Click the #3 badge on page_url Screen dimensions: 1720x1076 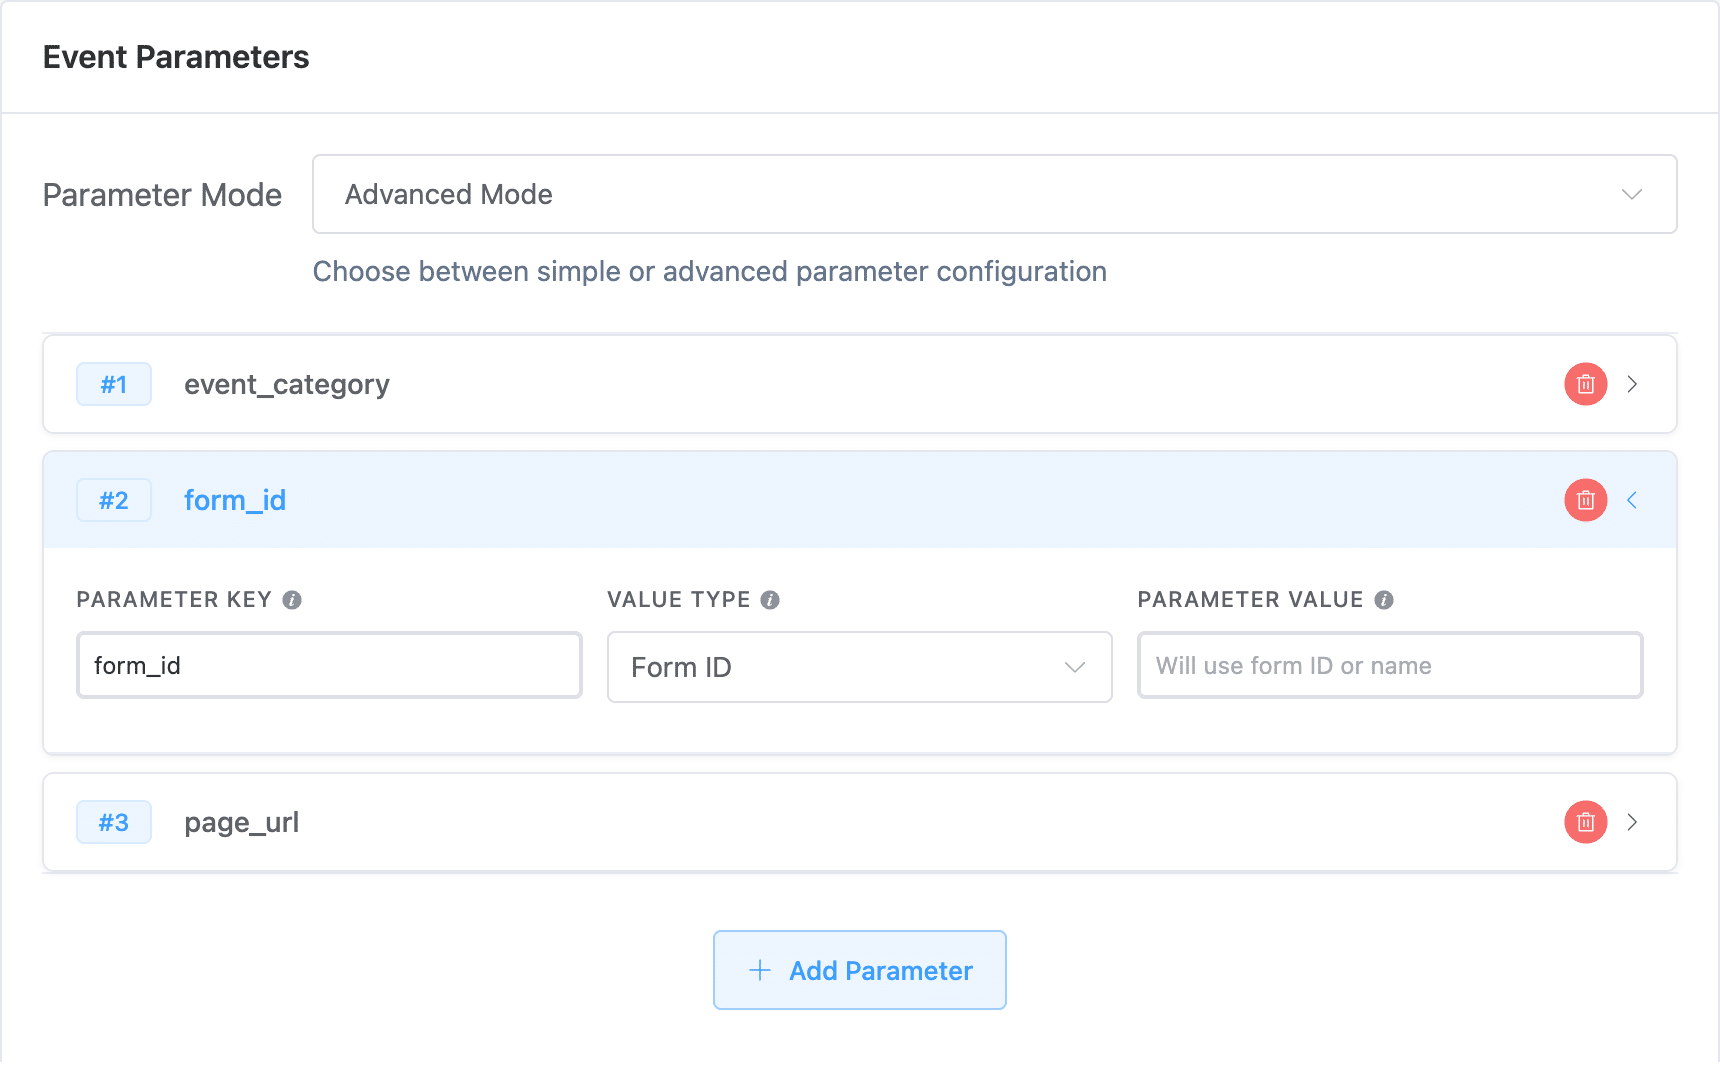pos(113,822)
